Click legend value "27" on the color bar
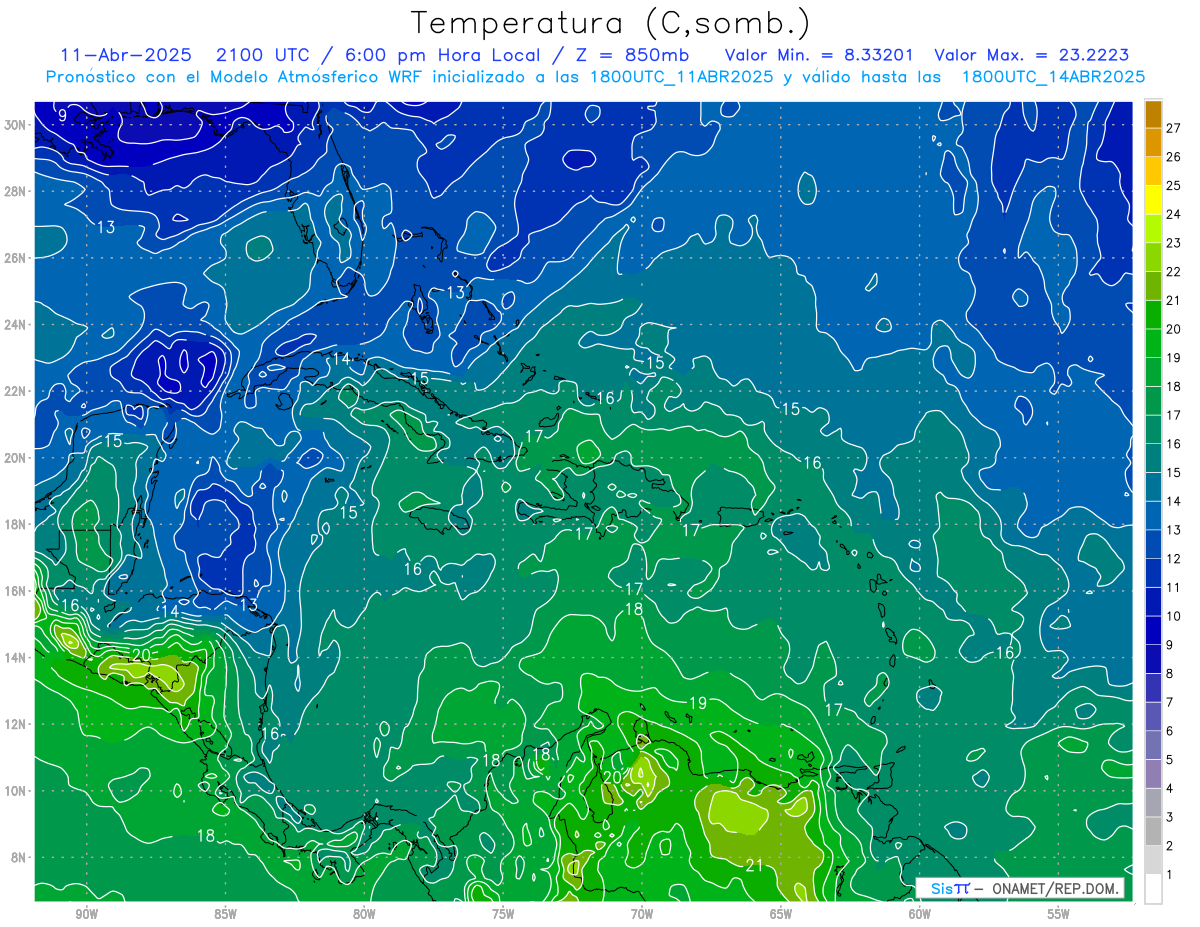The image size is (1200, 927). (1173, 128)
